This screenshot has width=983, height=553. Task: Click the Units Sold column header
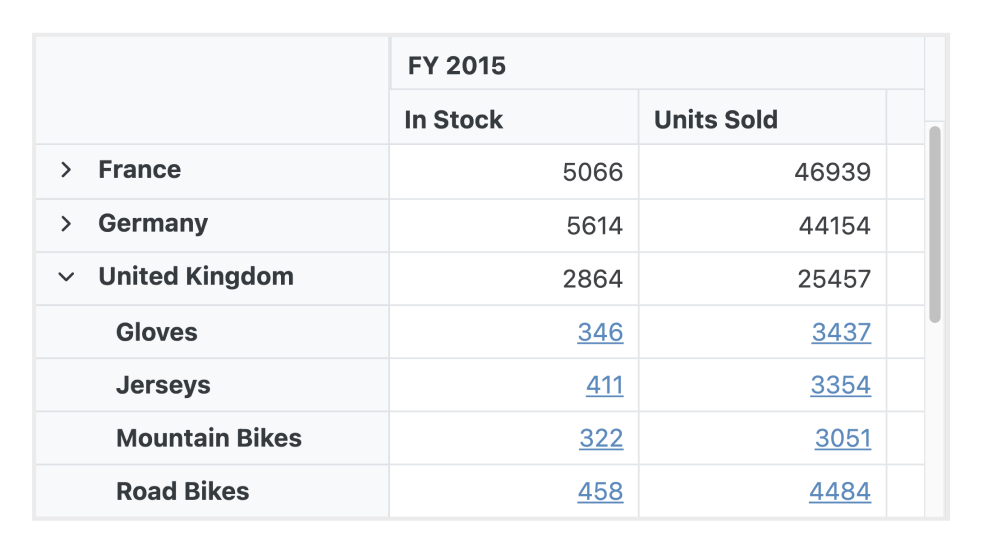tap(716, 120)
